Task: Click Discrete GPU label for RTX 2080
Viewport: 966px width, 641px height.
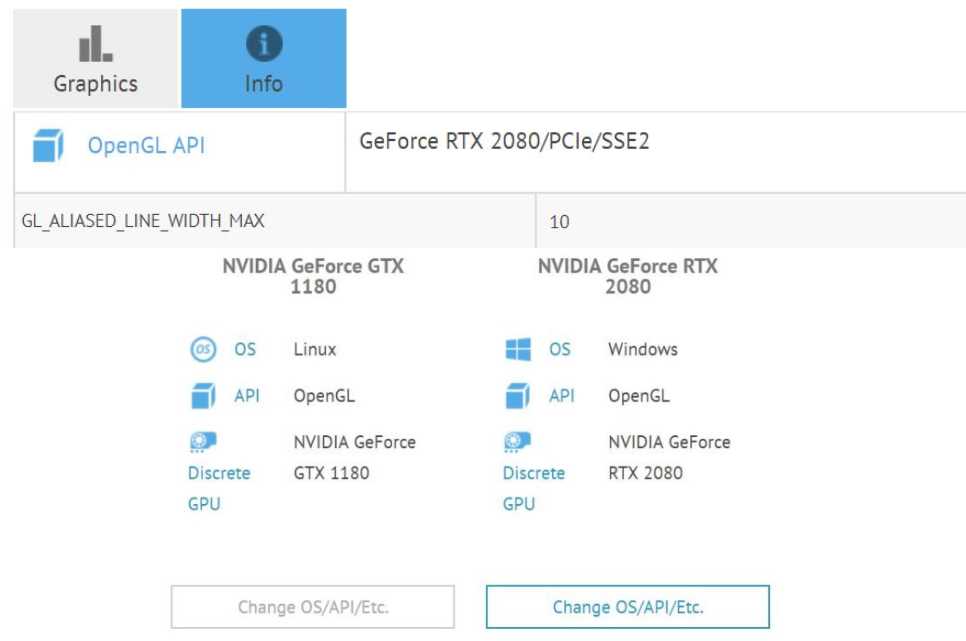Action: [x=534, y=488]
